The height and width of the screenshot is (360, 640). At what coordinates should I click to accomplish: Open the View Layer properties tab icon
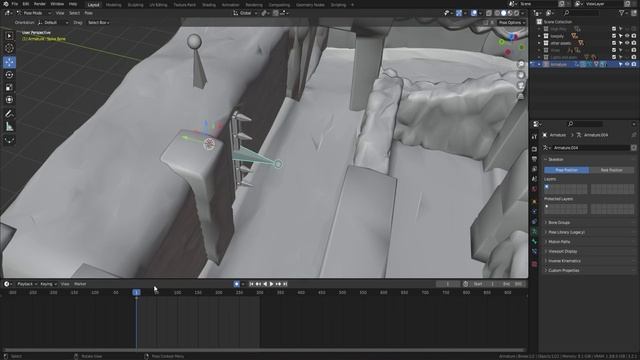point(534,169)
